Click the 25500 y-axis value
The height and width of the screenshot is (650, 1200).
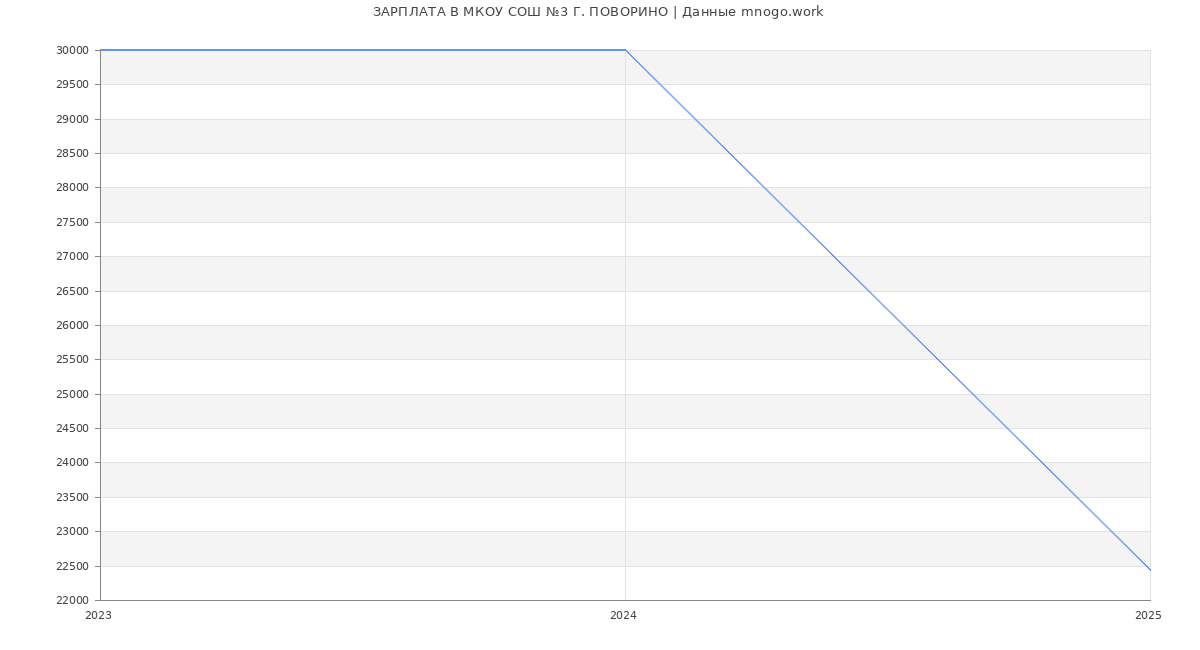[72, 360]
